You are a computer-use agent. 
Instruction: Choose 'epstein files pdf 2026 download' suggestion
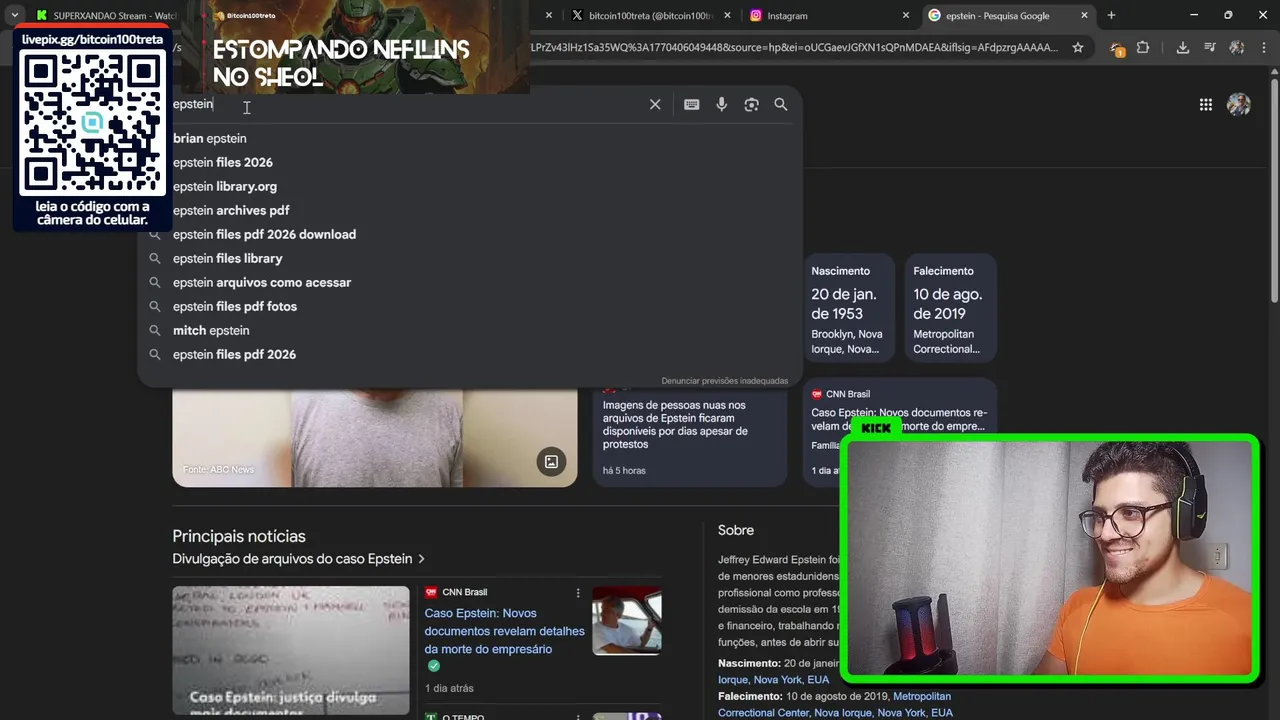[x=264, y=234]
